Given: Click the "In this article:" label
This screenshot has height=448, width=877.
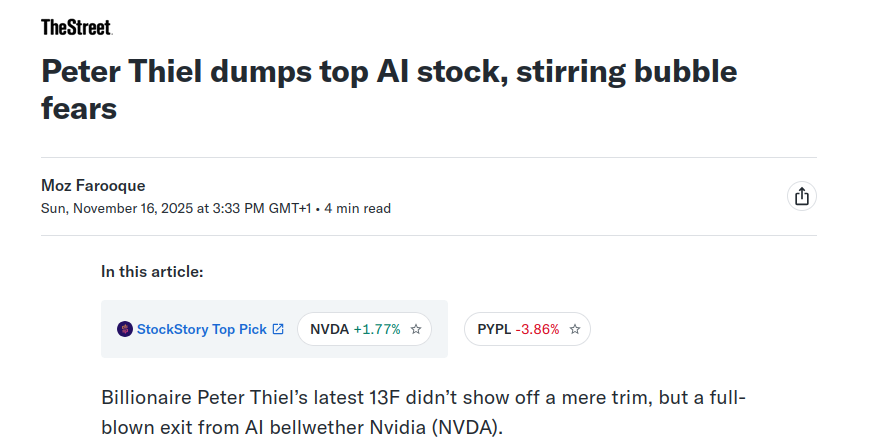Looking at the screenshot, I should tap(152, 271).
